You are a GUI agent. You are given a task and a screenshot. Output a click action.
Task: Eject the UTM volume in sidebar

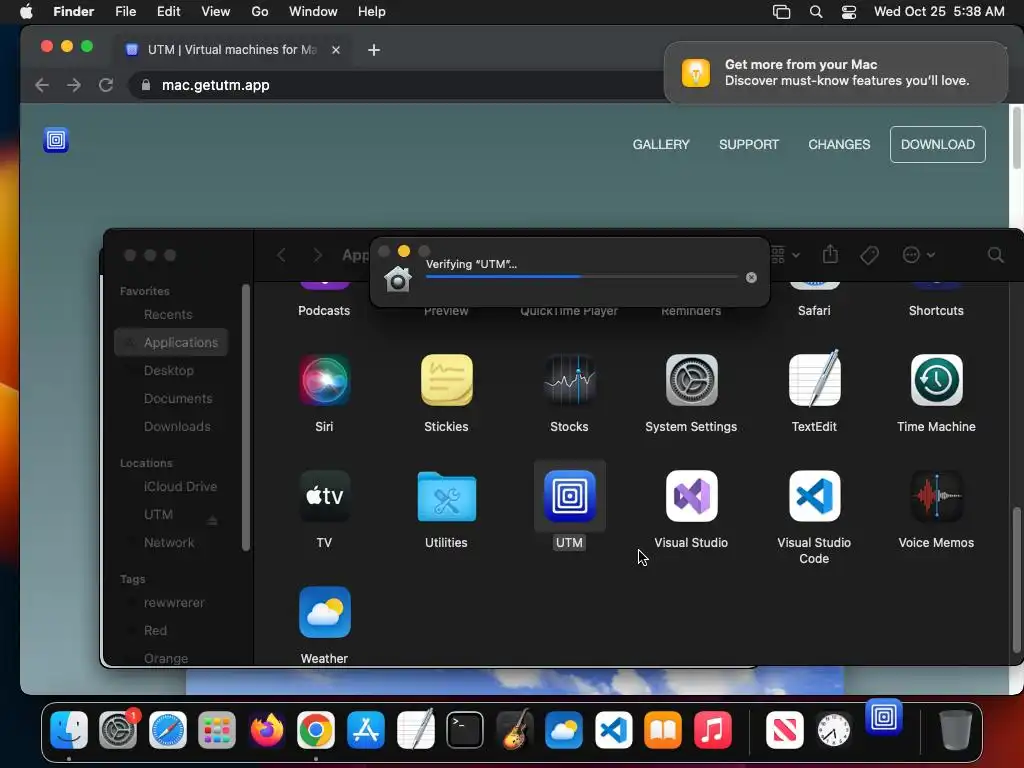tap(212, 520)
